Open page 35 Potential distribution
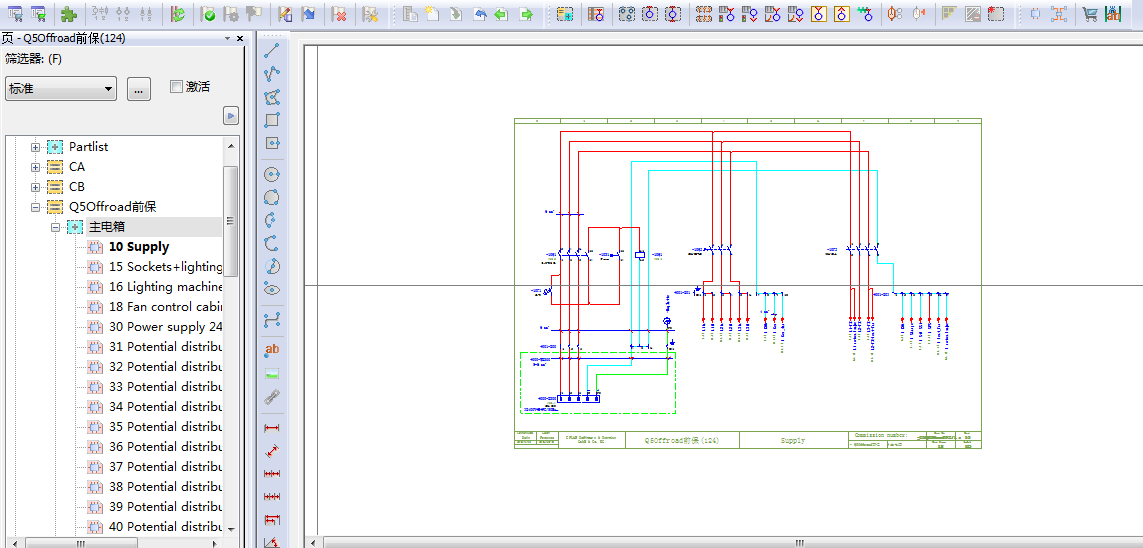Viewport: 1143px width, 548px height. pos(165,426)
